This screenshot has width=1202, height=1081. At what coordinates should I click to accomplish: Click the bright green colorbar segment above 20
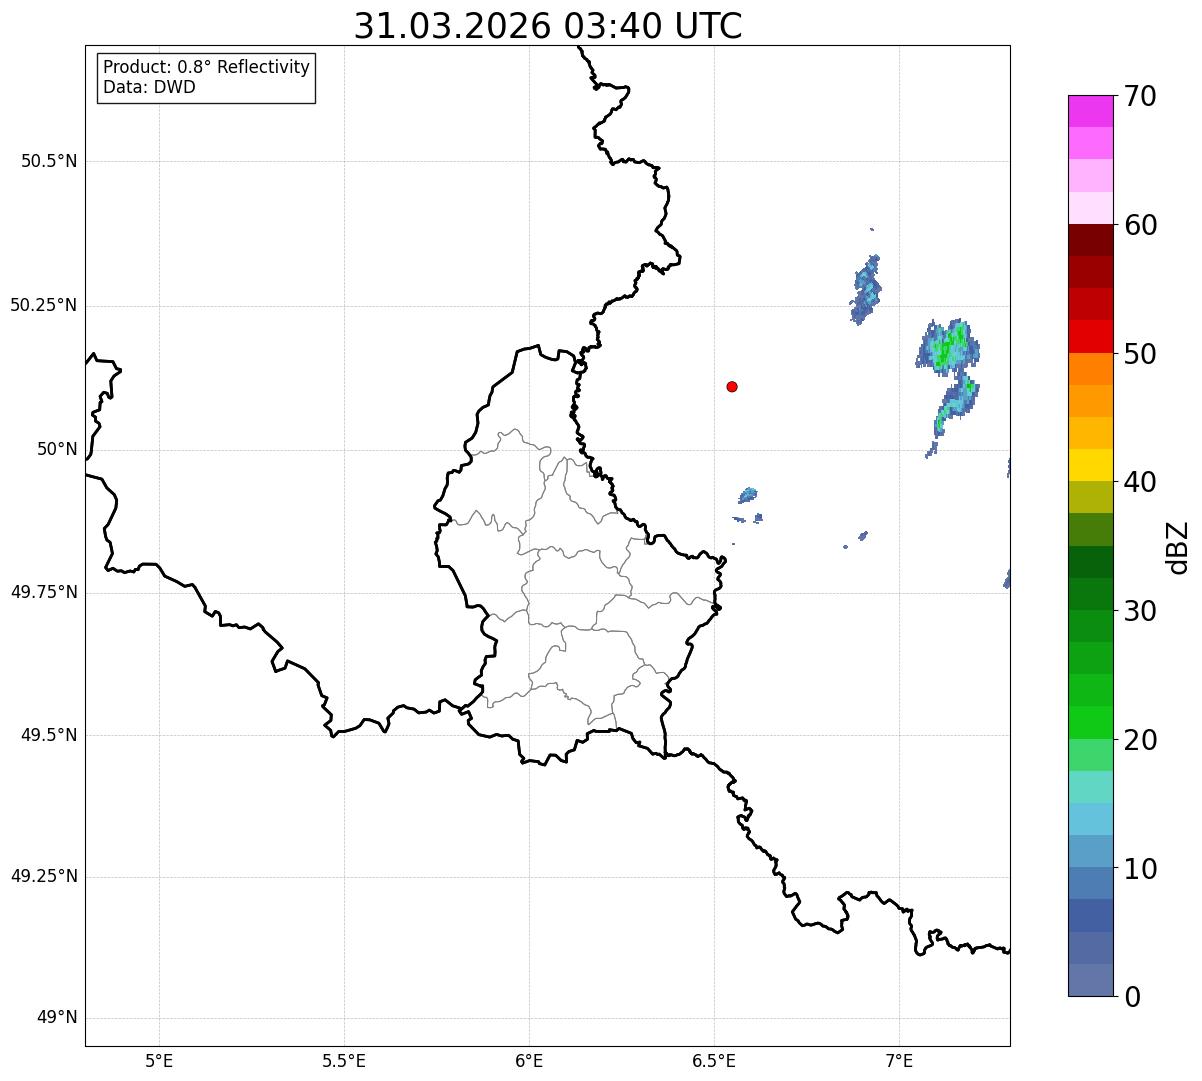coord(1091,723)
